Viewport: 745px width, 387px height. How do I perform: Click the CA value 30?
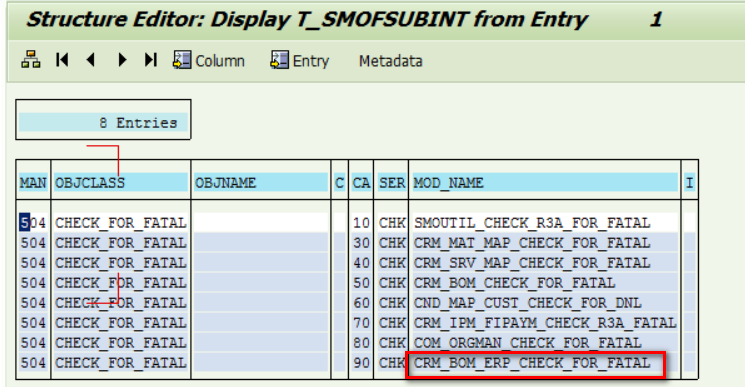pyautogui.click(x=361, y=243)
